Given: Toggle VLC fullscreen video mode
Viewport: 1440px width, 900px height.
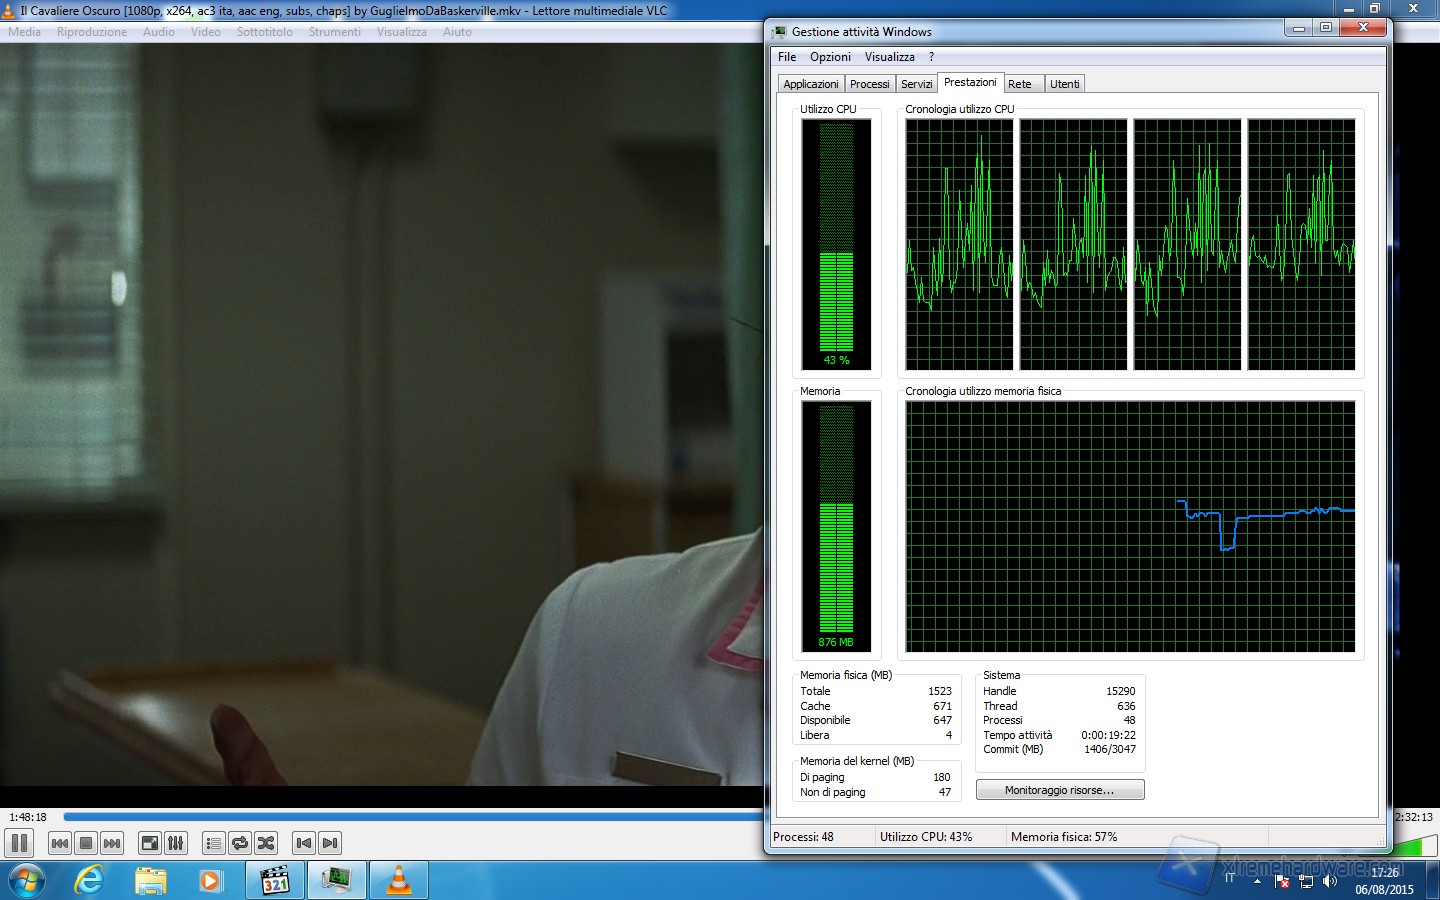Looking at the screenshot, I should coord(150,843).
